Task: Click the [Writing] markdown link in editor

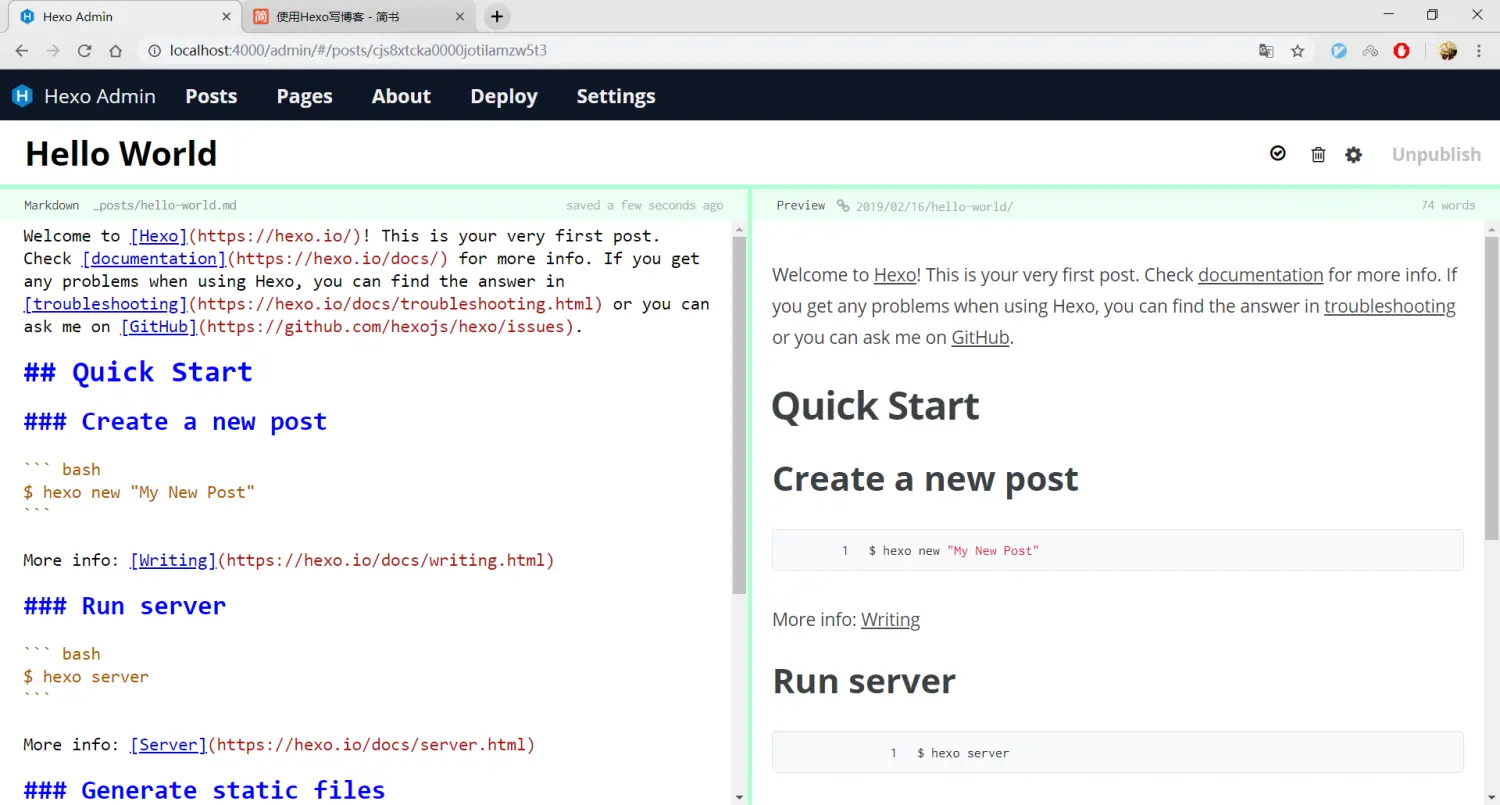Action: pyautogui.click(x=173, y=560)
